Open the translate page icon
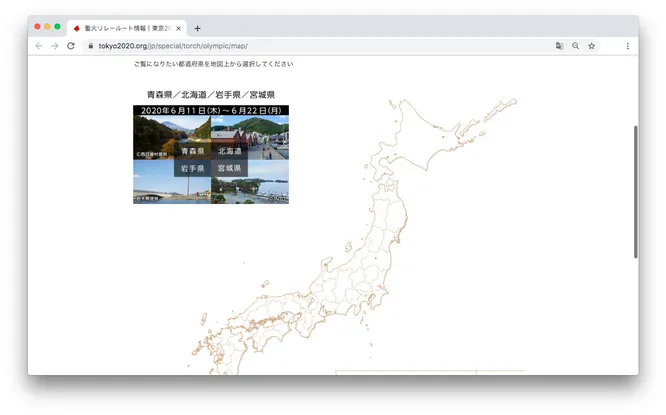Image resolution: width=666 pixels, height=415 pixels. point(559,46)
